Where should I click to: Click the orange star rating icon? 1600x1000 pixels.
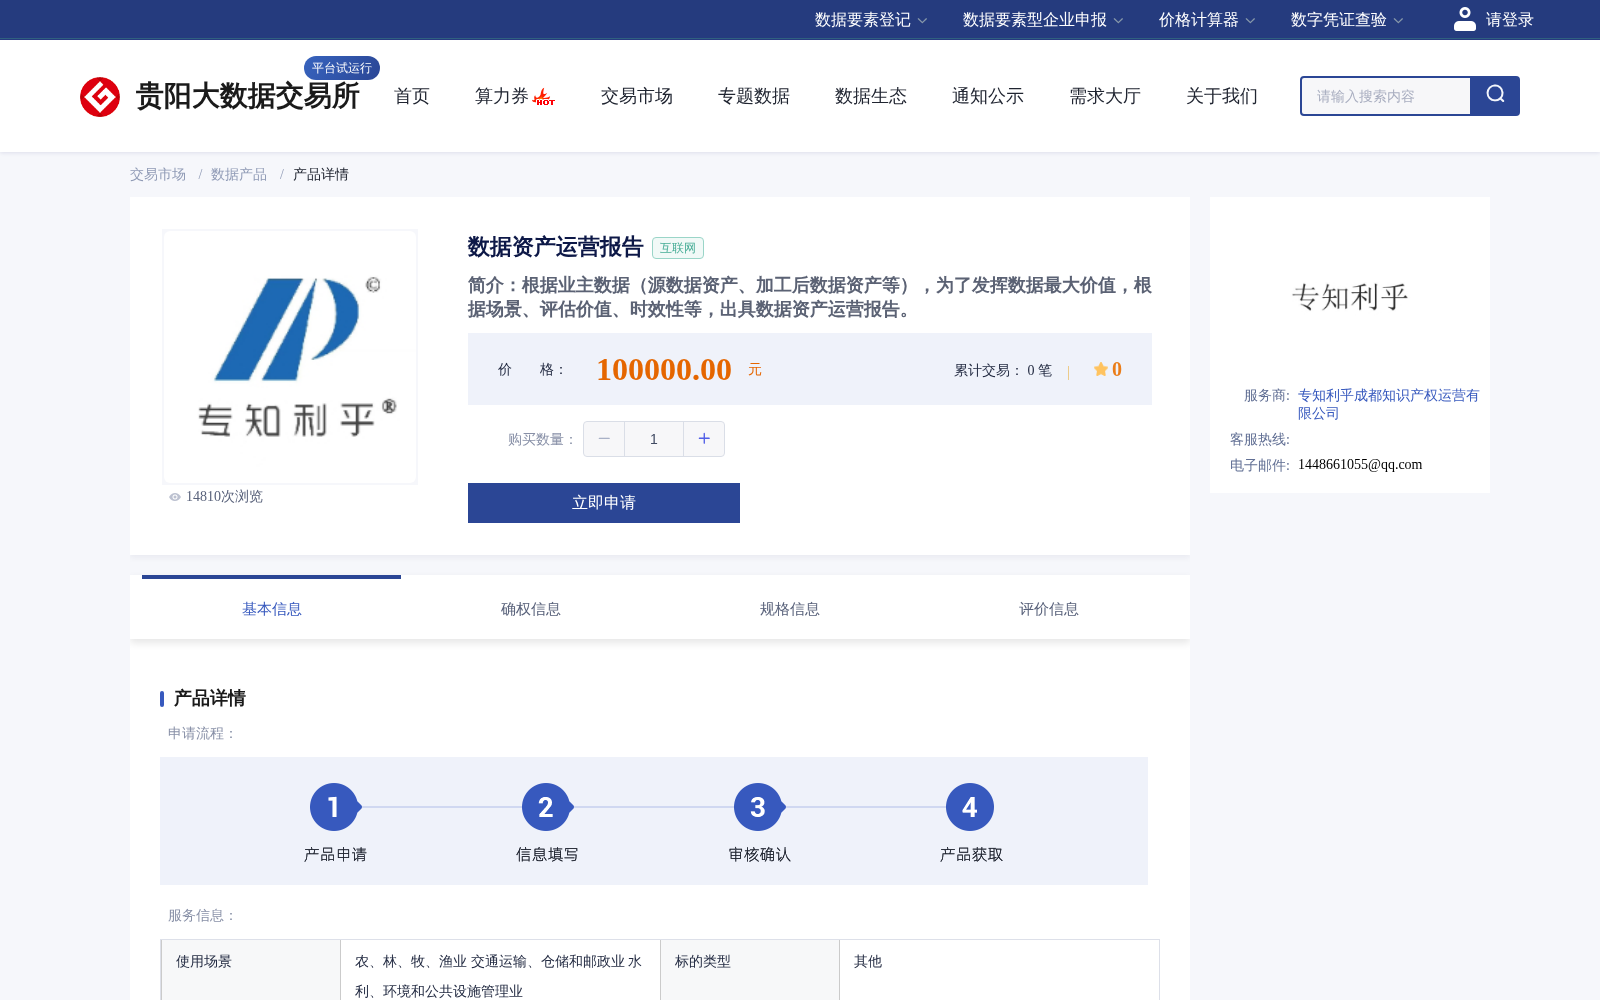point(1100,369)
